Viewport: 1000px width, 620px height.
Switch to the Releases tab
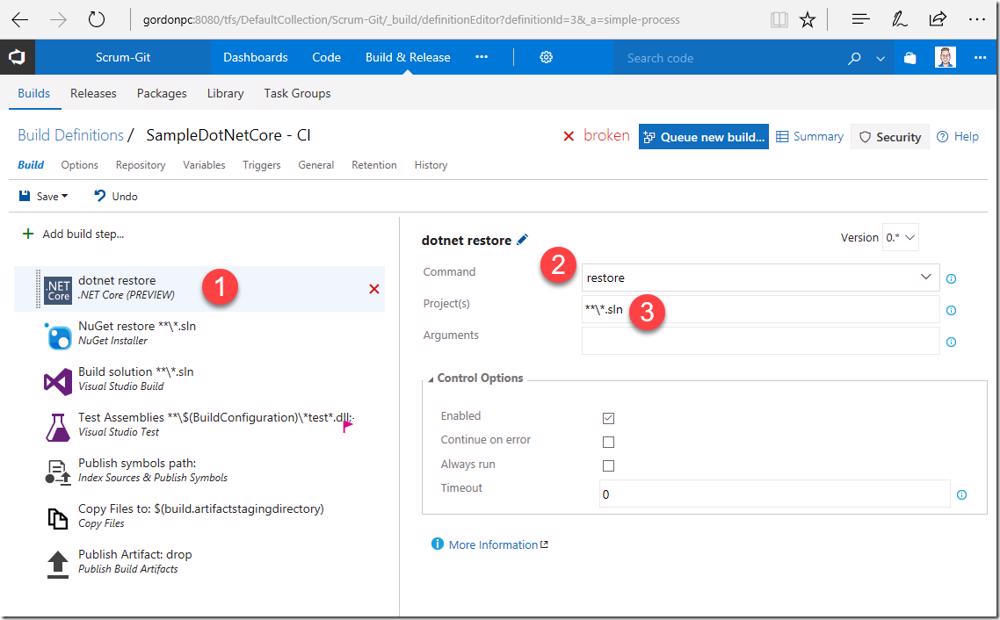point(93,93)
